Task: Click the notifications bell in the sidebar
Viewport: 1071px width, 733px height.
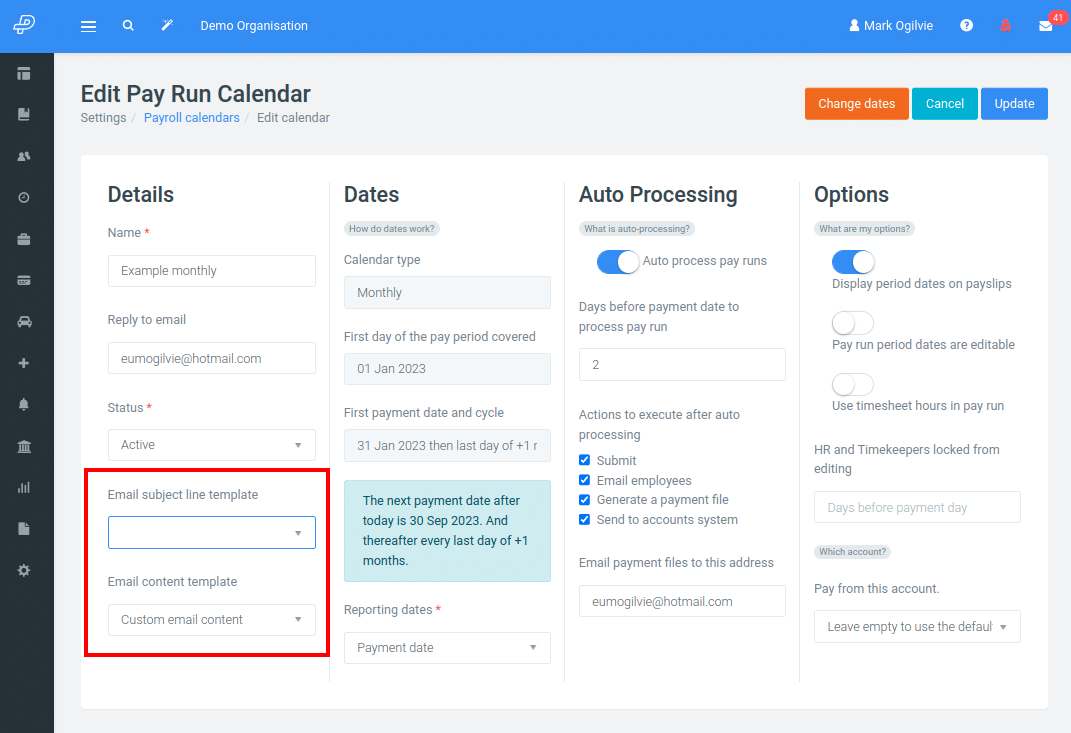Action: click(27, 403)
